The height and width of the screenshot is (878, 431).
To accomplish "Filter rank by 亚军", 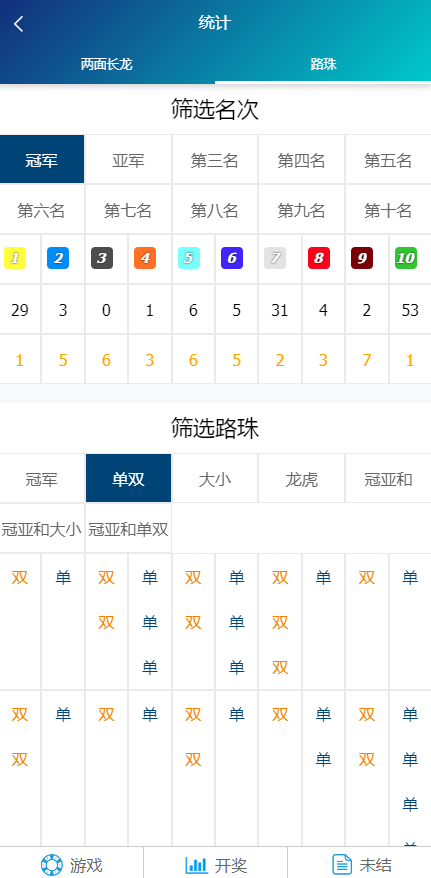I will point(128,161).
